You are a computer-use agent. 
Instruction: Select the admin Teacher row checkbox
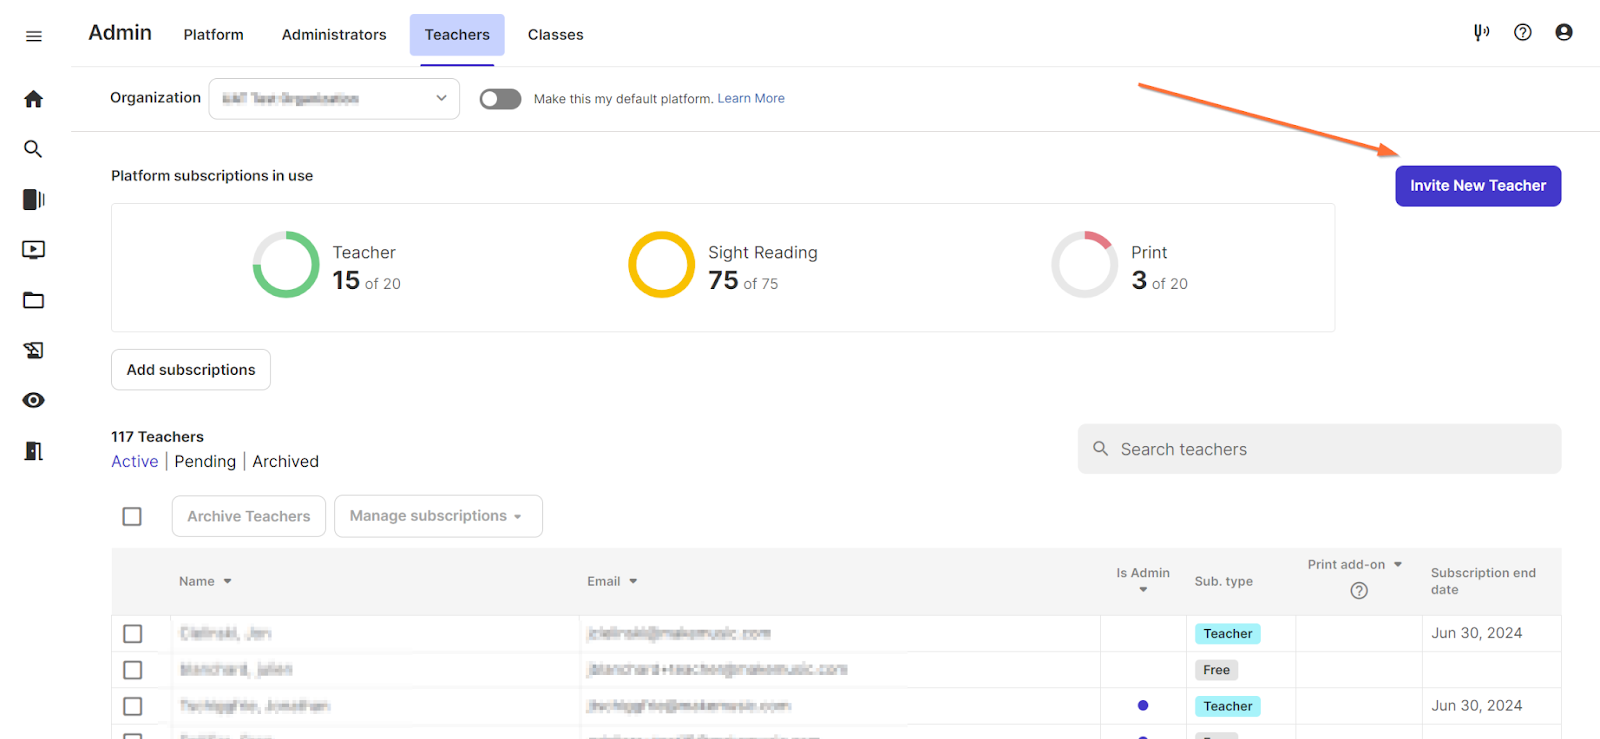(132, 706)
